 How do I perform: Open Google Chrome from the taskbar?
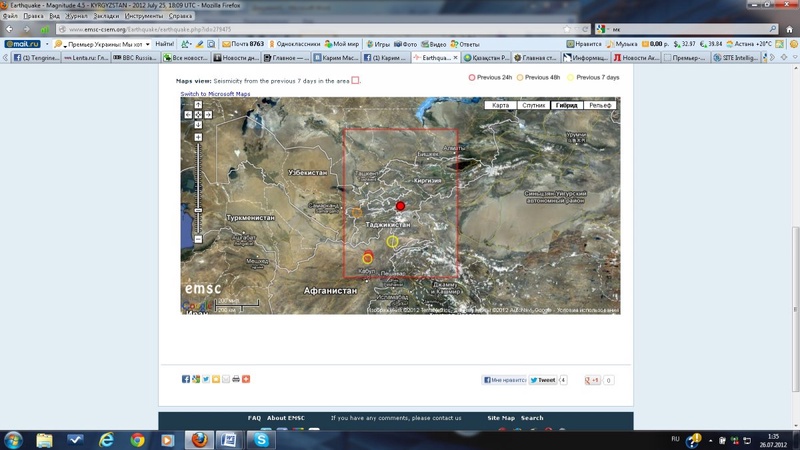[x=136, y=439]
